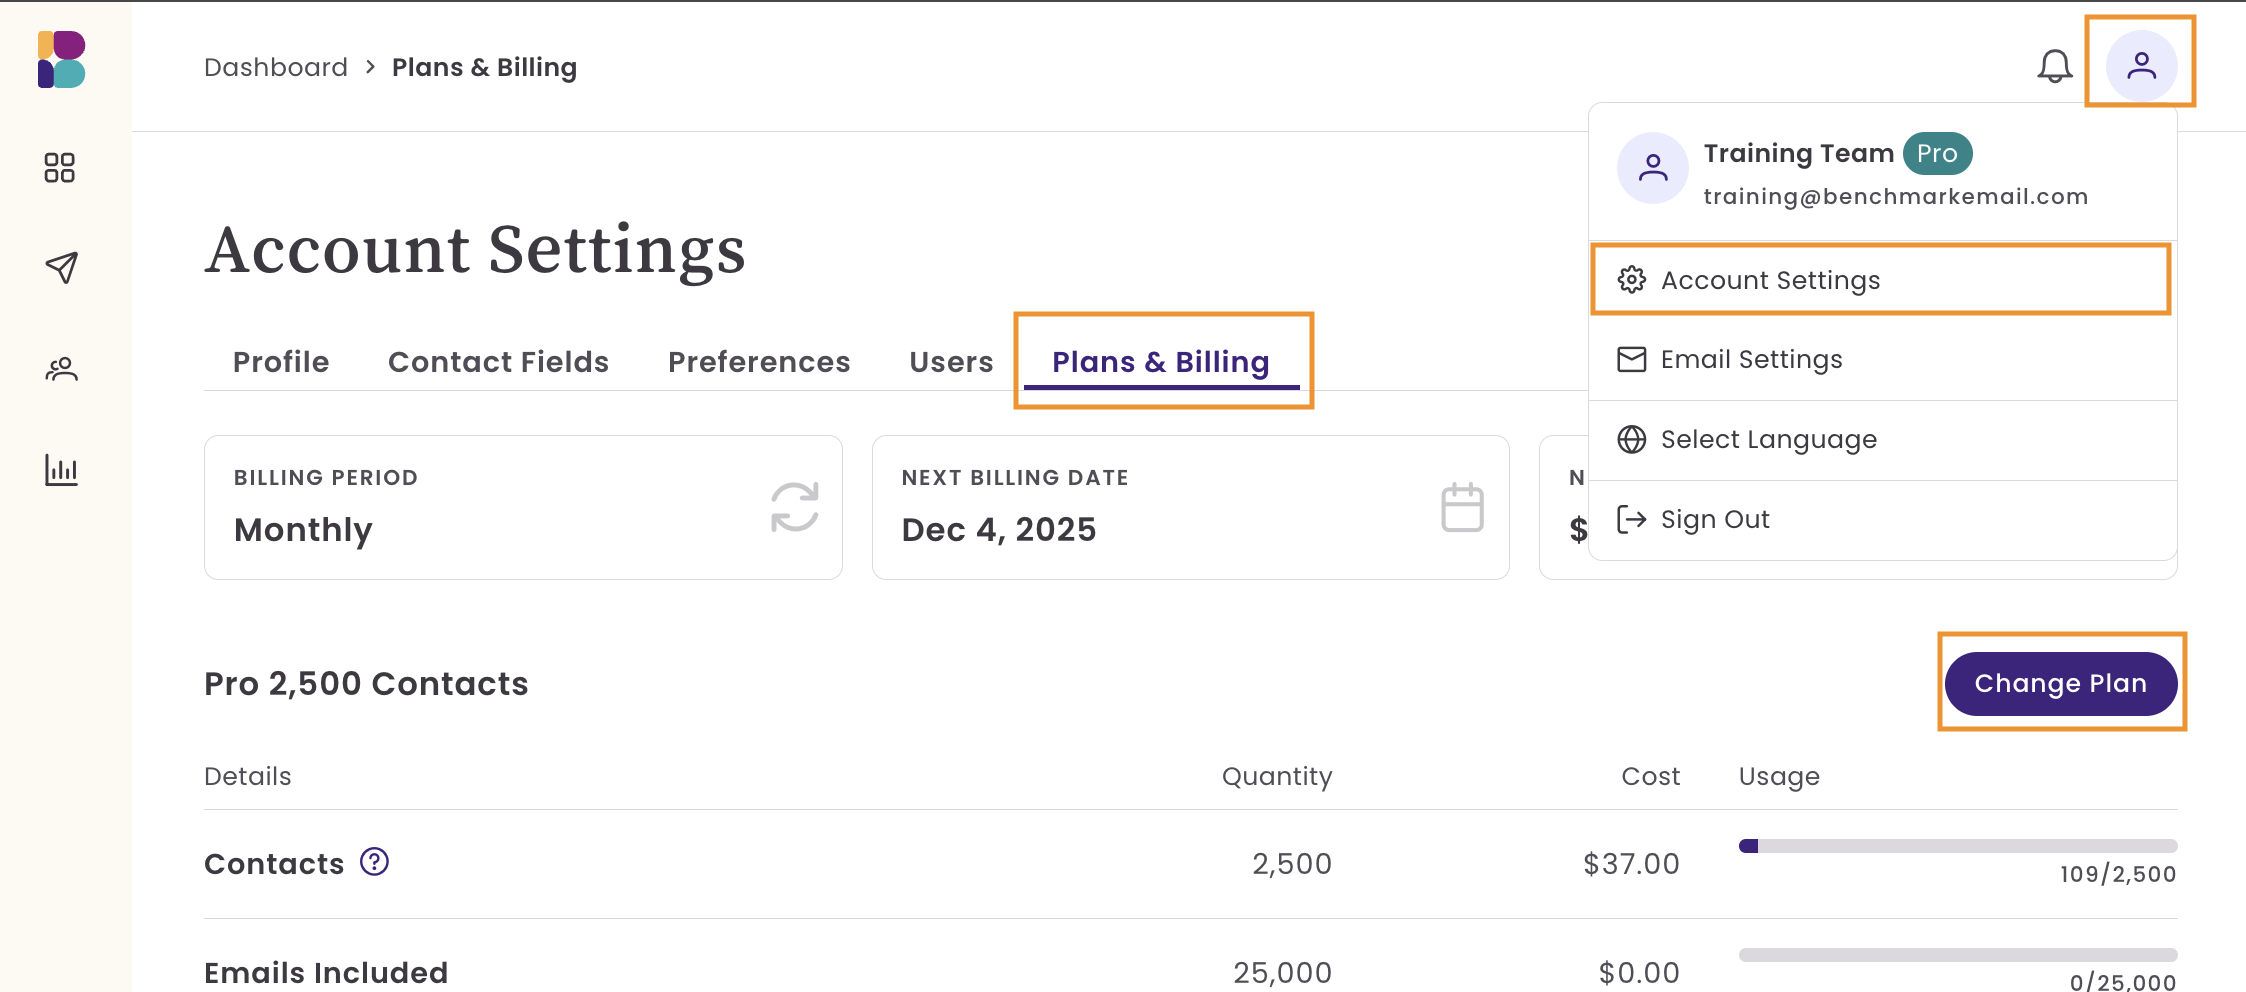Click the Dashboard breadcrumb link
2246x992 pixels.
click(x=276, y=67)
